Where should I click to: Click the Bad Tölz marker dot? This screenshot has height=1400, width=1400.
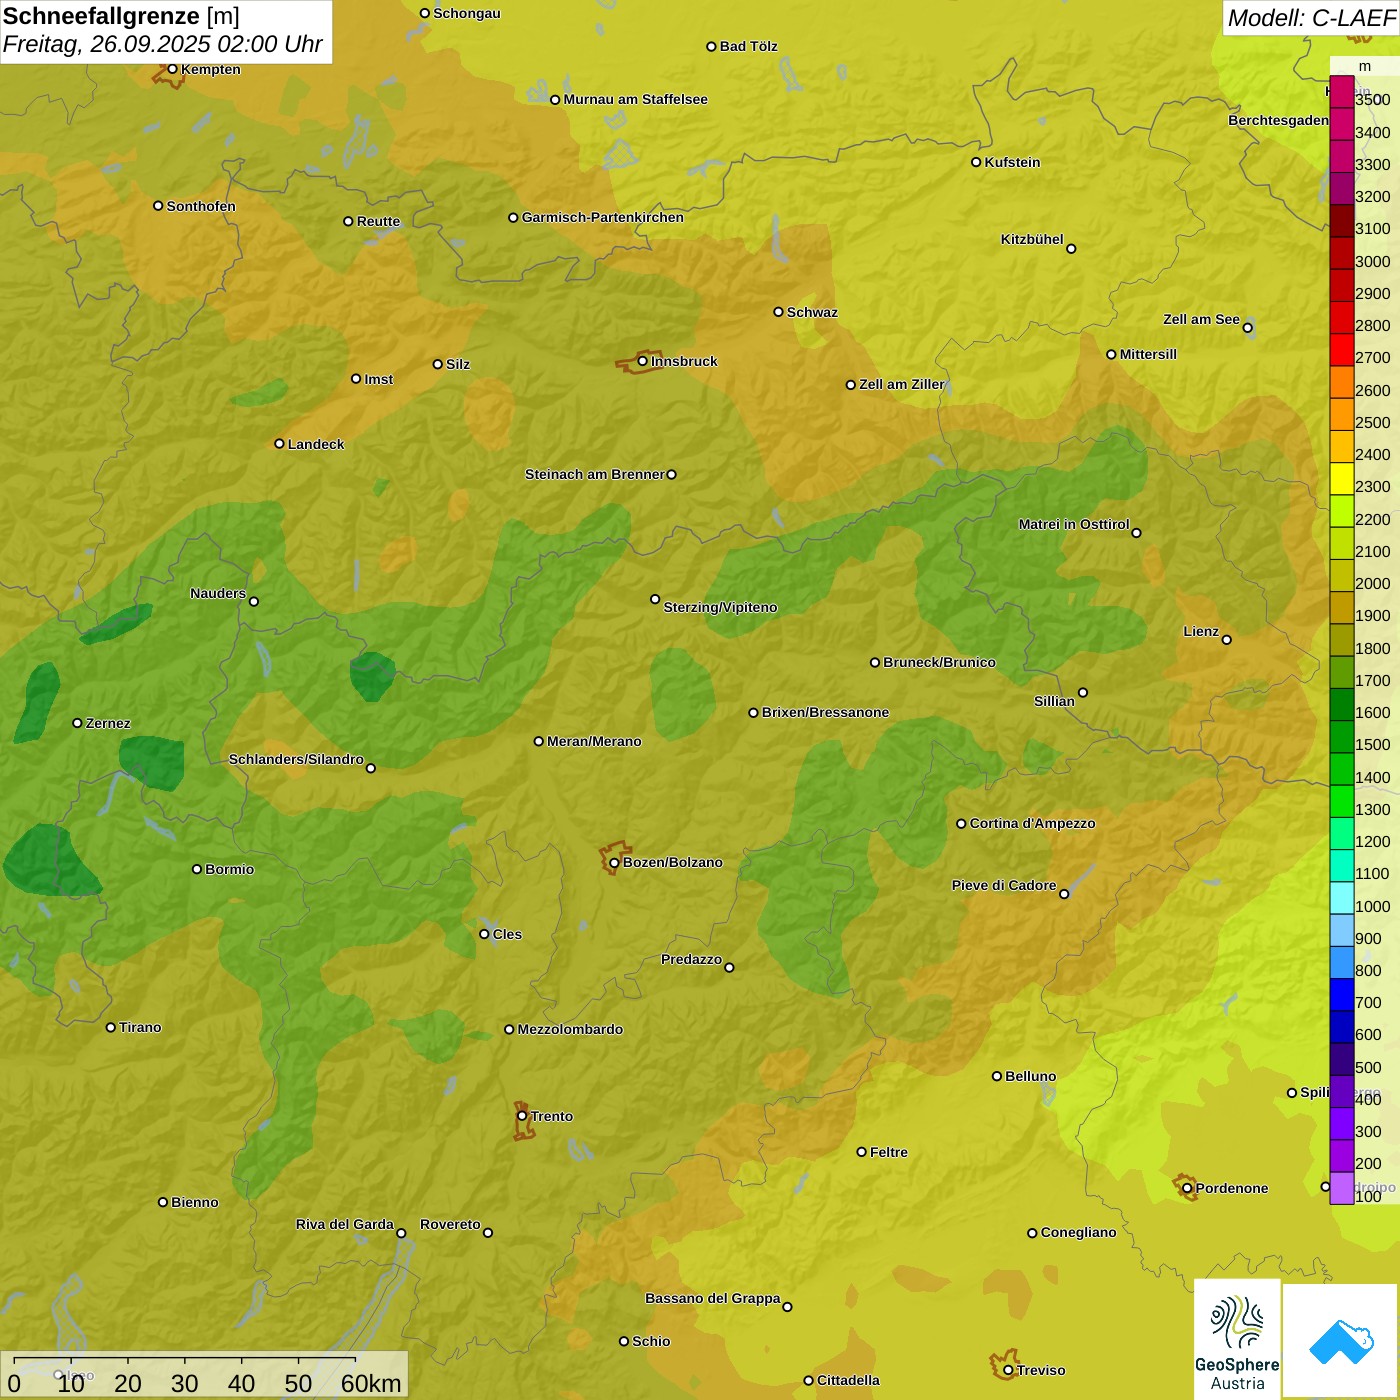coord(711,46)
